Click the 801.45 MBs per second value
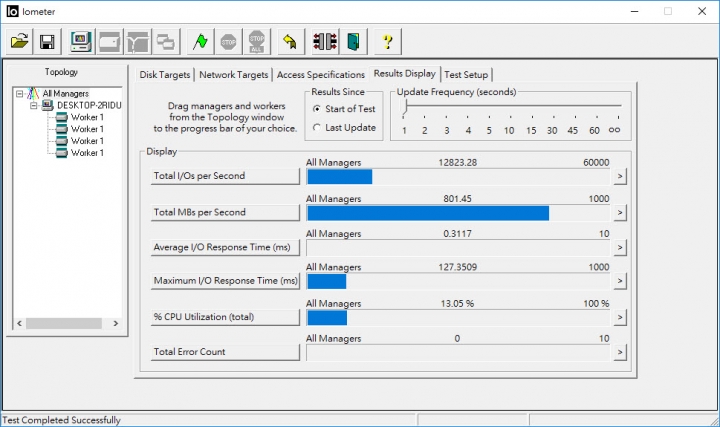This screenshot has height=427, width=720. [x=457, y=199]
